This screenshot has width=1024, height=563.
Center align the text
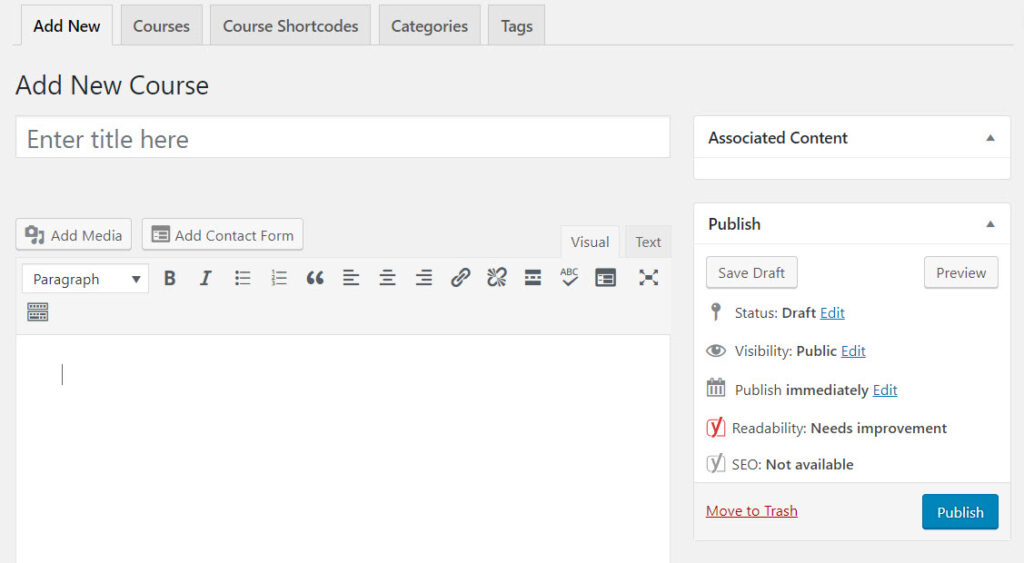pyautogui.click(x=387, y=279)
